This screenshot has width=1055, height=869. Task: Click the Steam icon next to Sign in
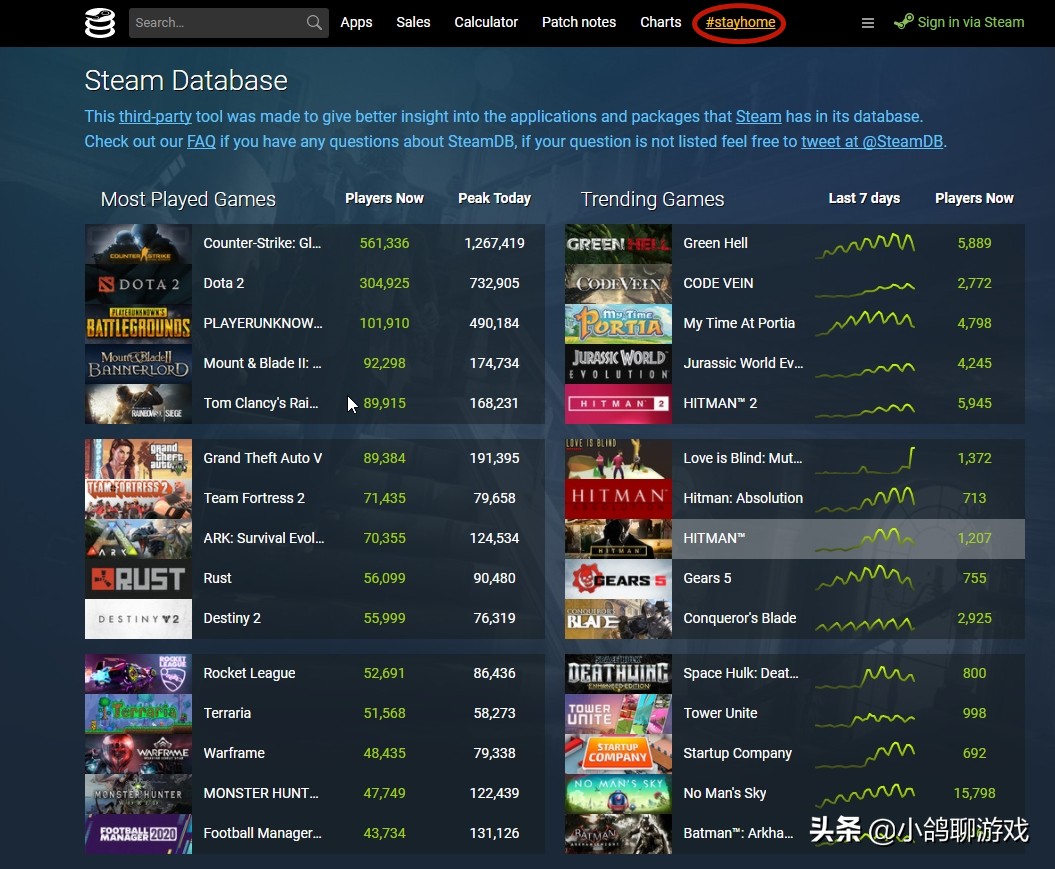pos(903,21)
